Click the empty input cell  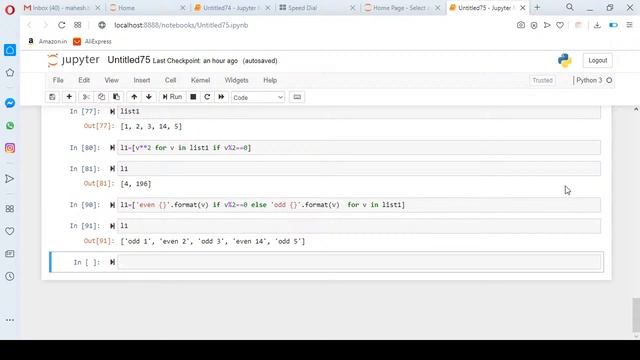click(x=359, y=262)
